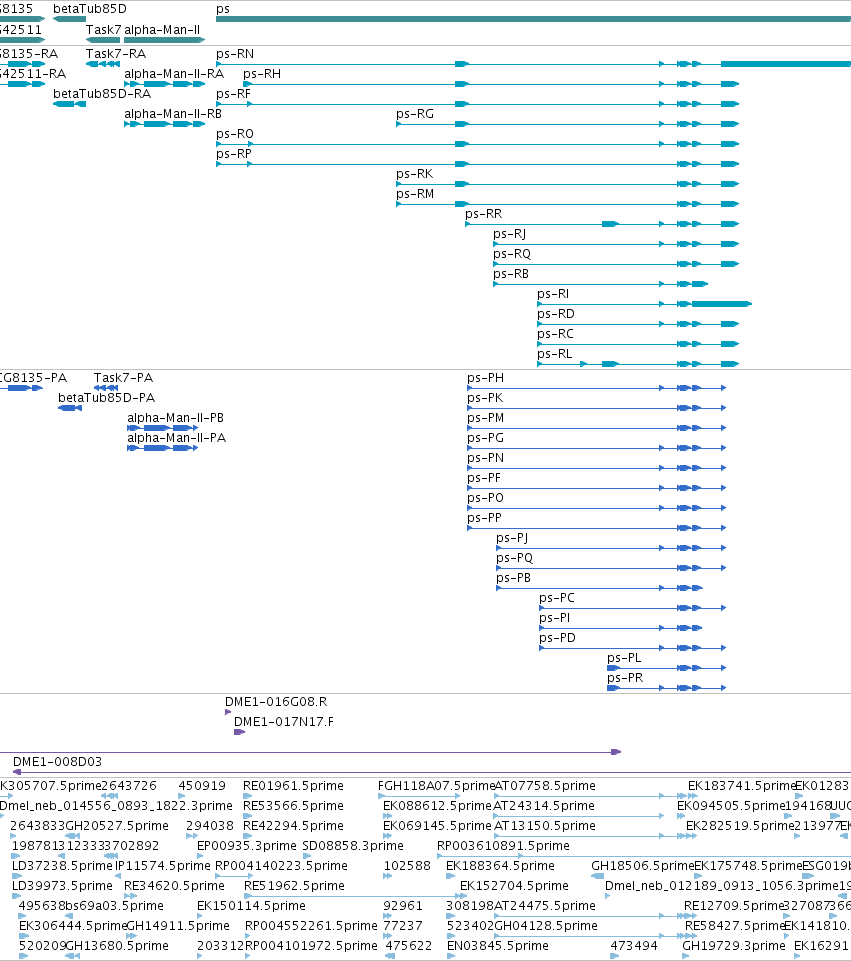Select the betaTub85D-PA protein label
The width and height of the screenshot is (851, 961).
coord(107,398)
